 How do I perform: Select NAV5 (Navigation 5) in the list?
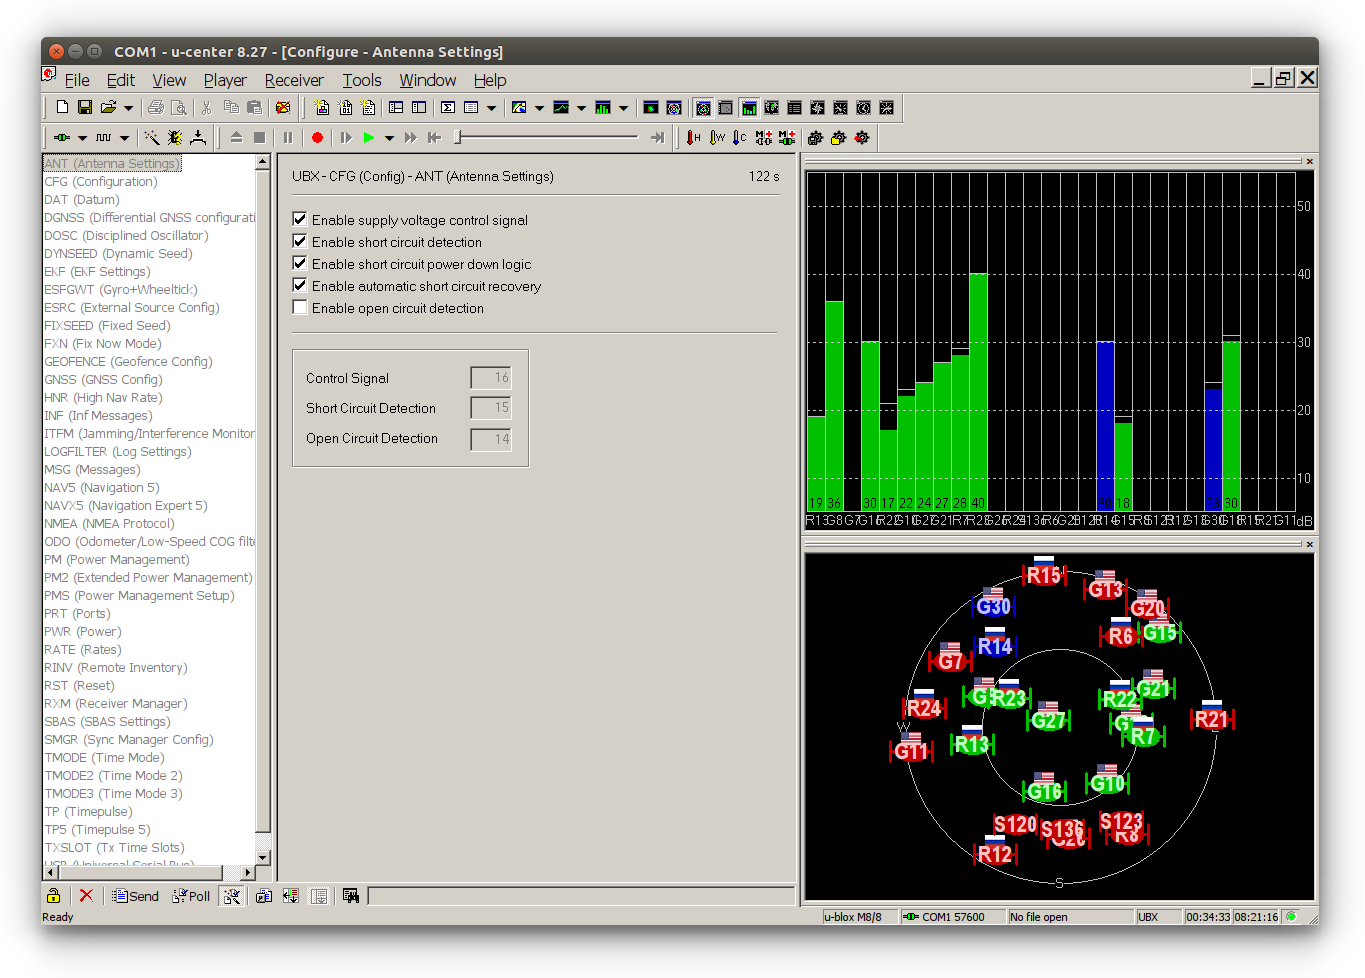(102, 488)
